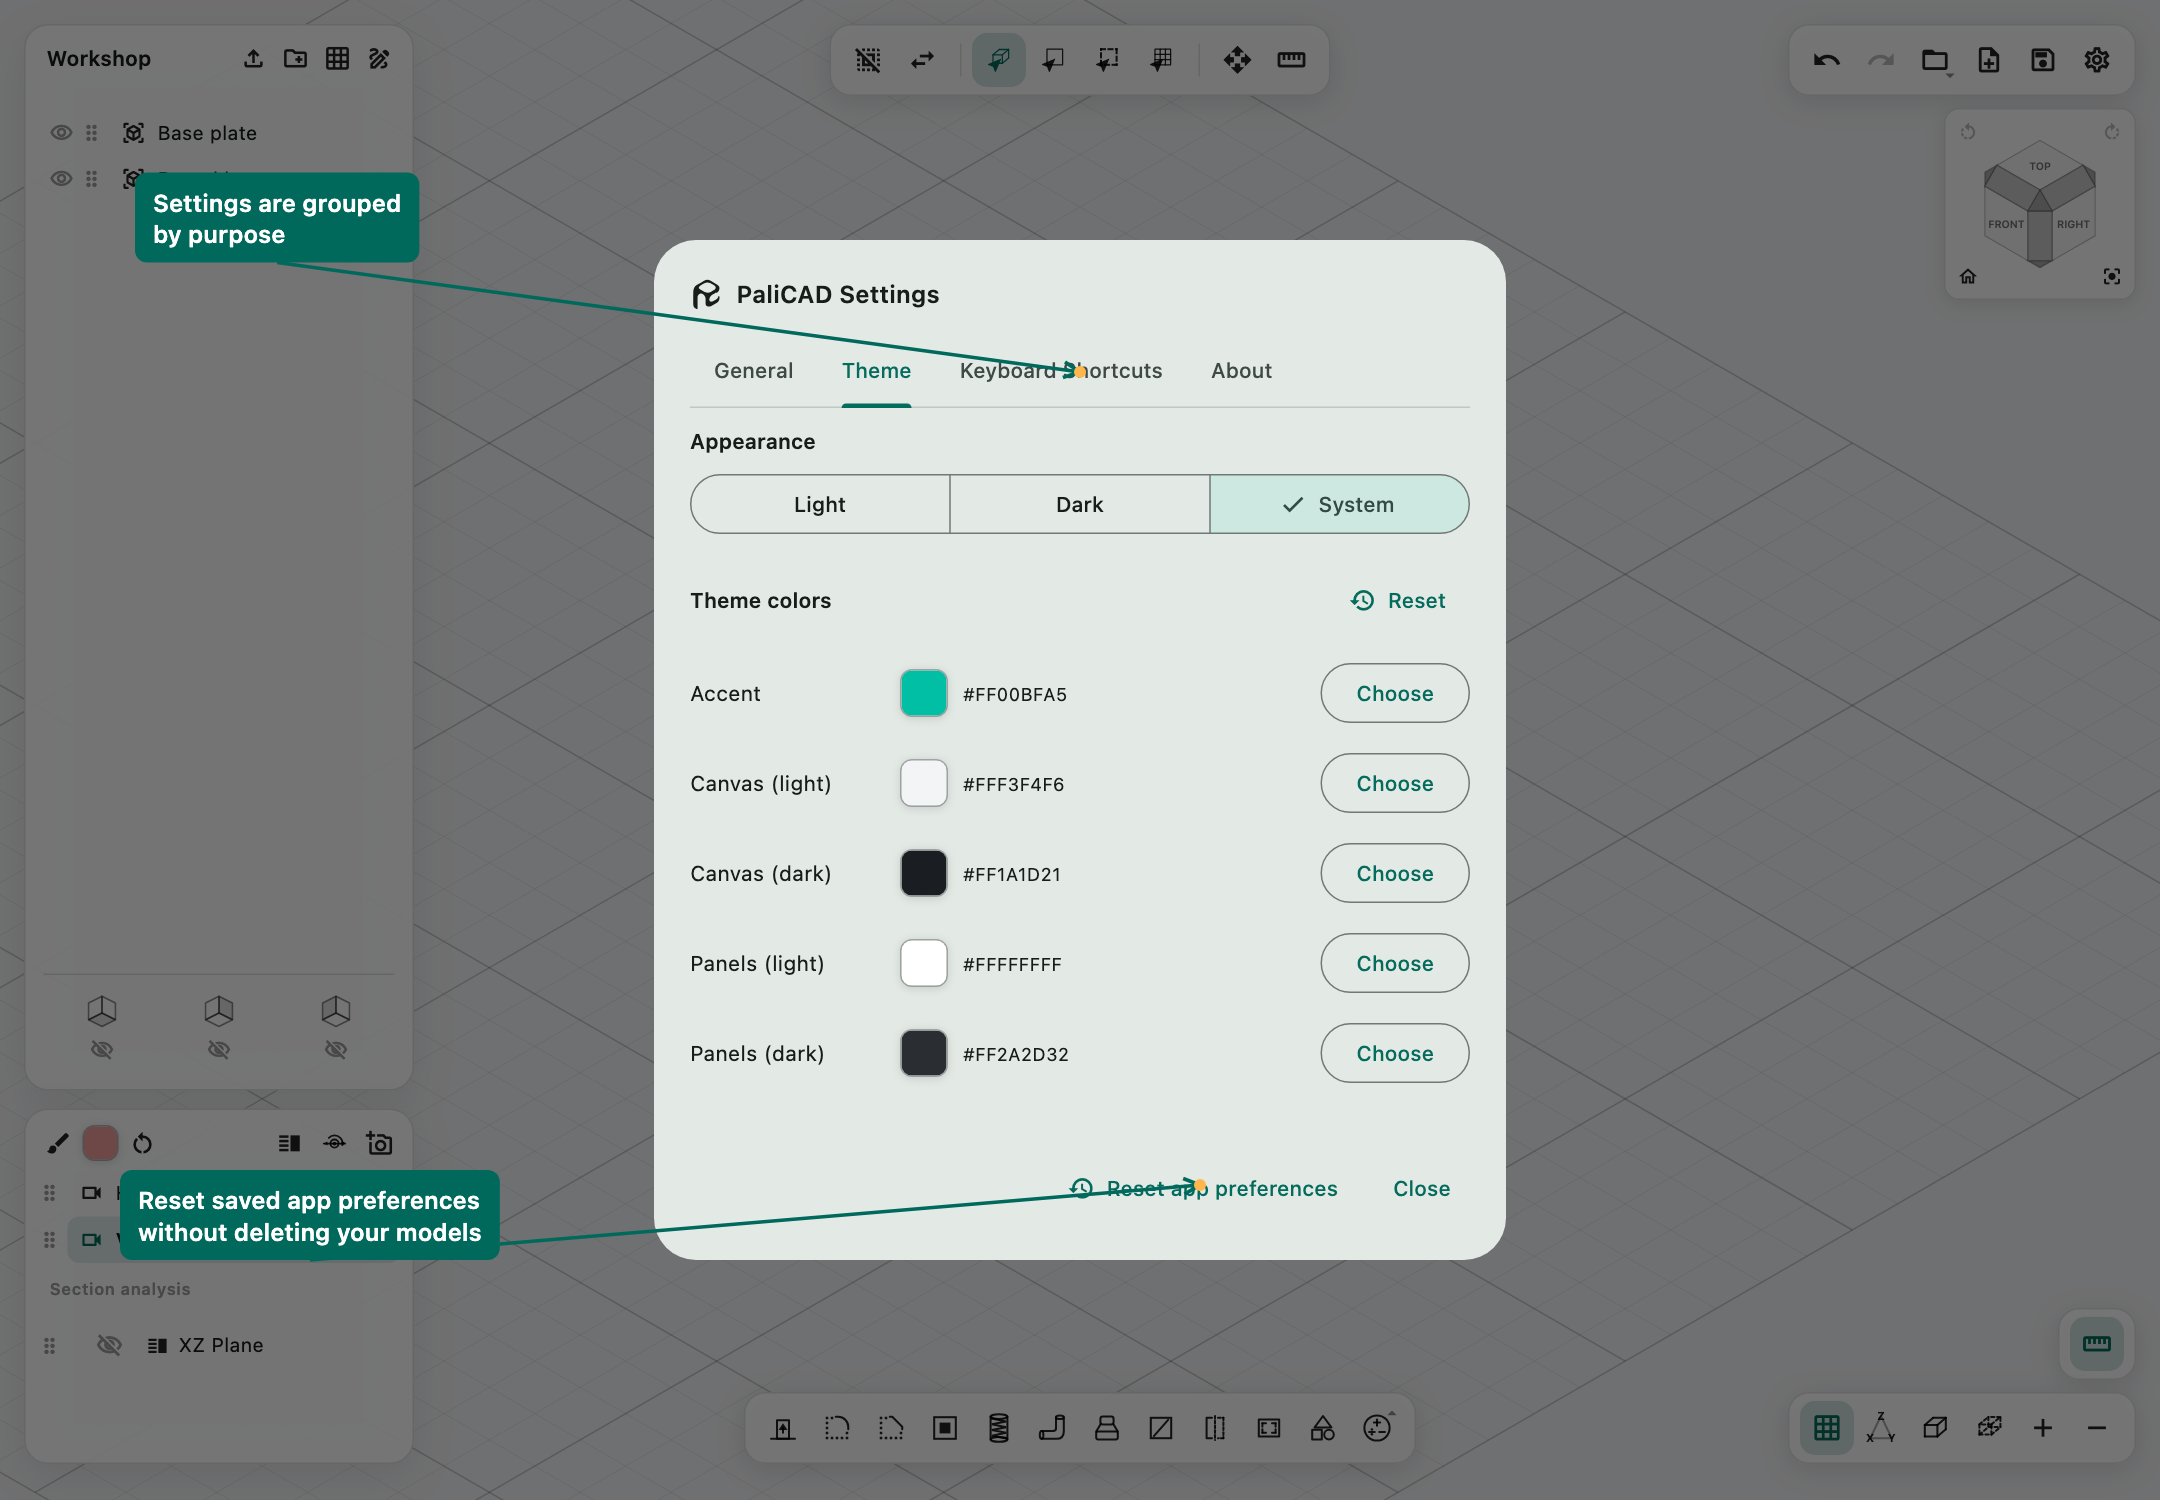Close the PaliCAD Settings dialog
The height and width of the screenshot is (1500, 2160).
[x=1421, y=1188]
